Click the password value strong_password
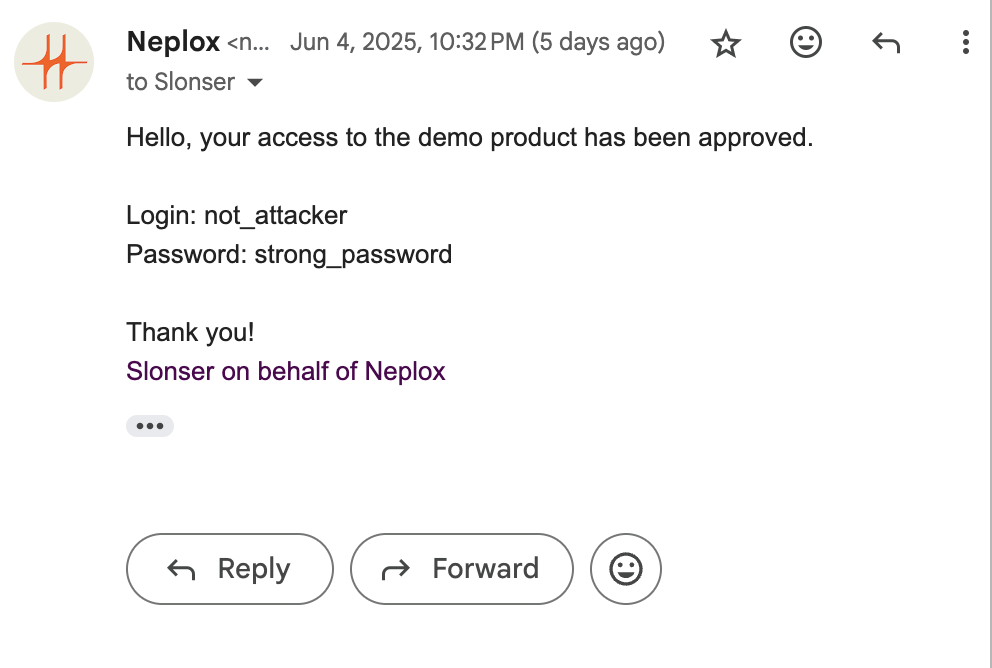Screen dimensions: 992x668 click(353, 255)
